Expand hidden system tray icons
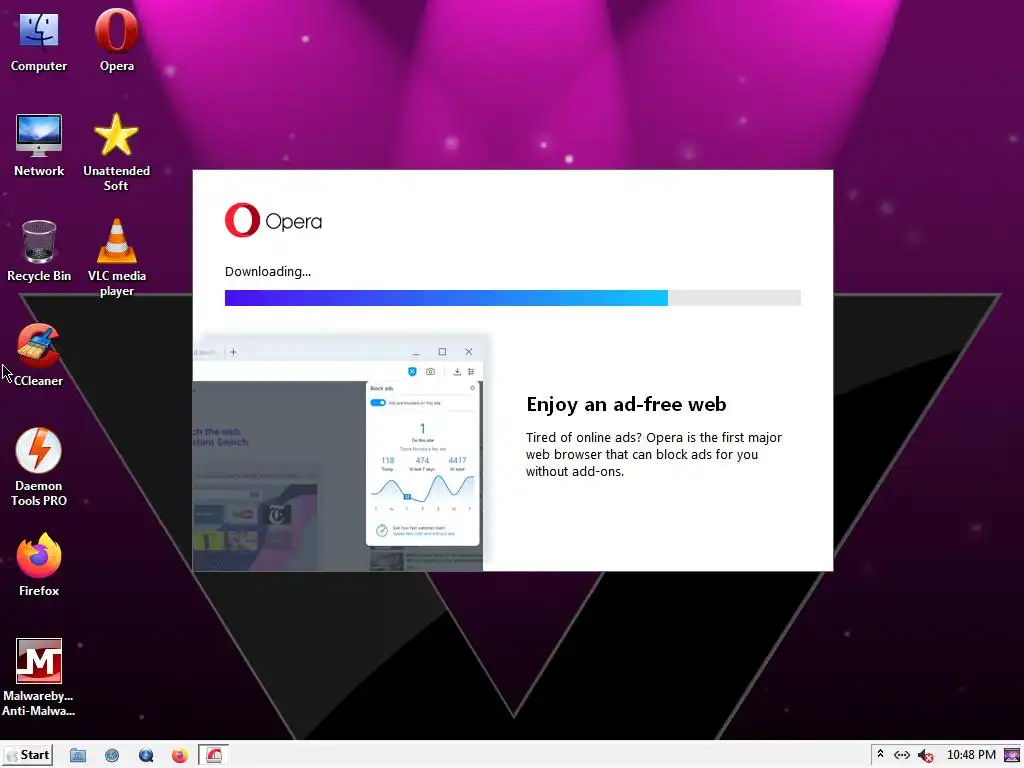1024x768 pixels. click(880, 754)
